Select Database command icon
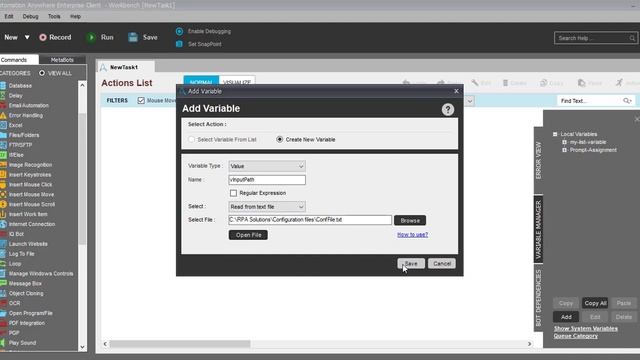Image resolution: width=640 pixels, height=360 pixels. click(3, 86)
